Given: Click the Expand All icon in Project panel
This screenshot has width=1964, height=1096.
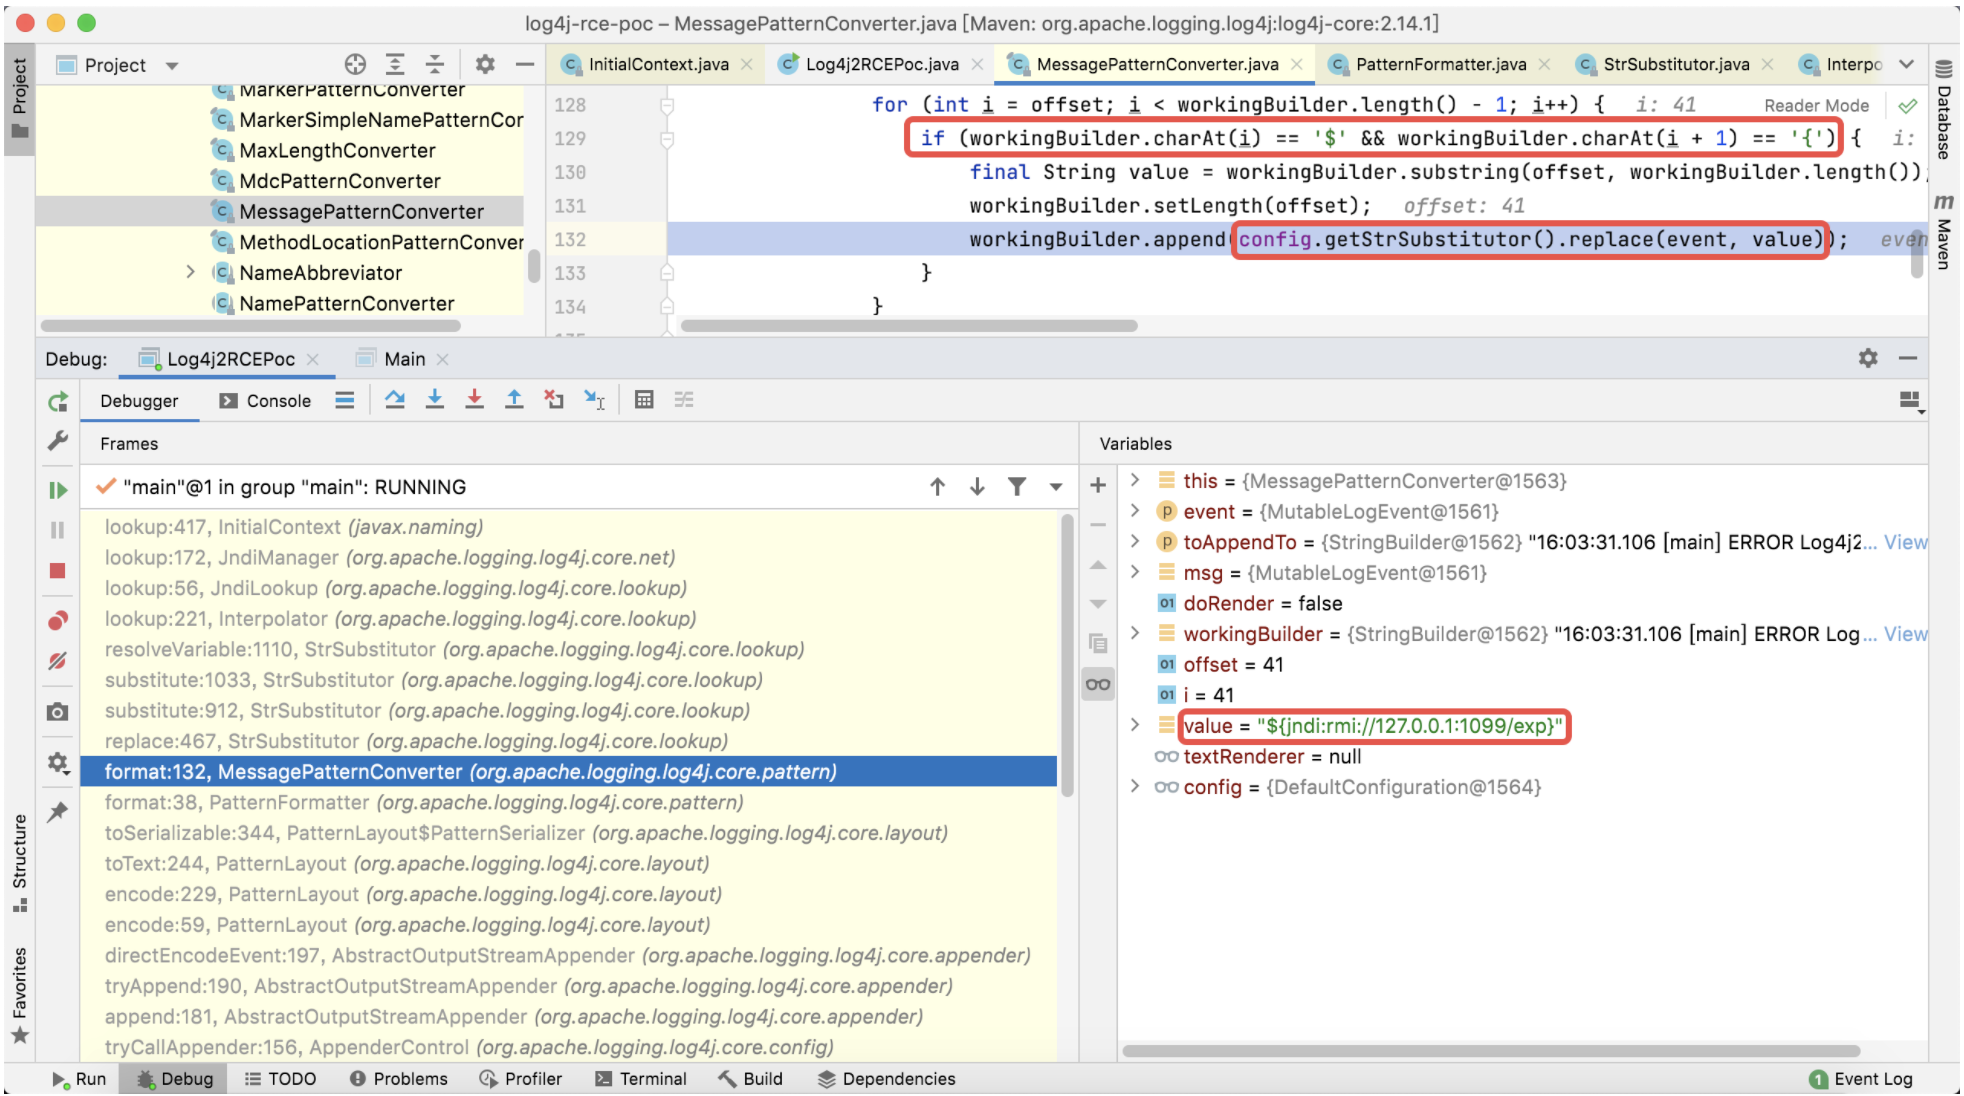Looking at the screenshot, I should point(395,64).
